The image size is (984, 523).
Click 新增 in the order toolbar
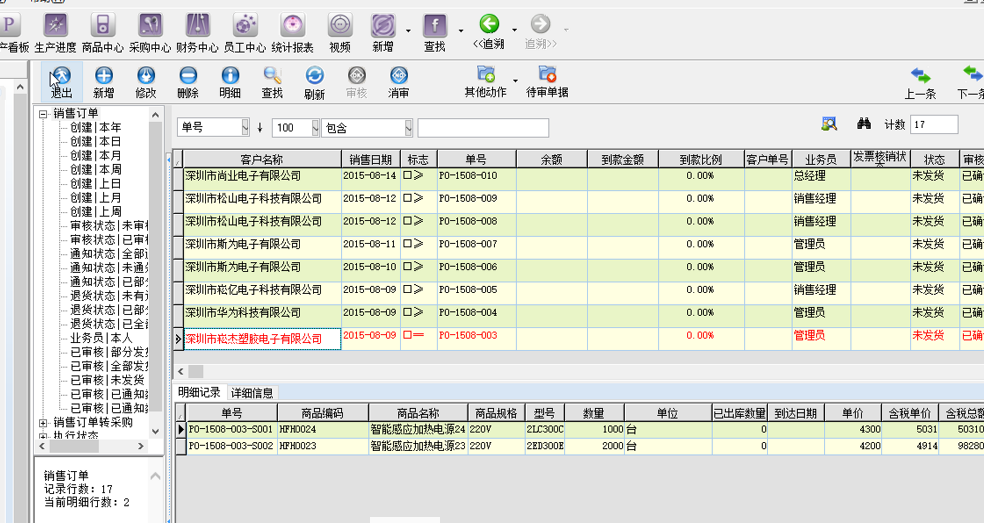click(x=104, y=83)
